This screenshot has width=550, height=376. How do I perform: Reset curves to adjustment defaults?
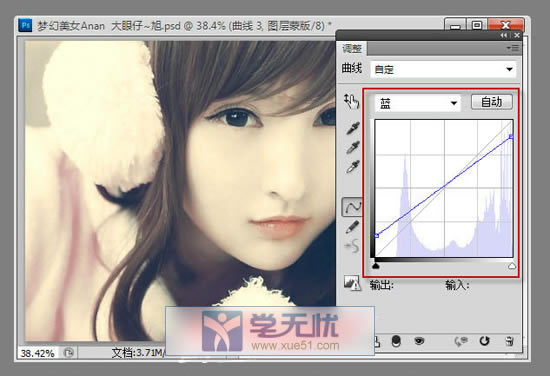[x=484, y=341]
